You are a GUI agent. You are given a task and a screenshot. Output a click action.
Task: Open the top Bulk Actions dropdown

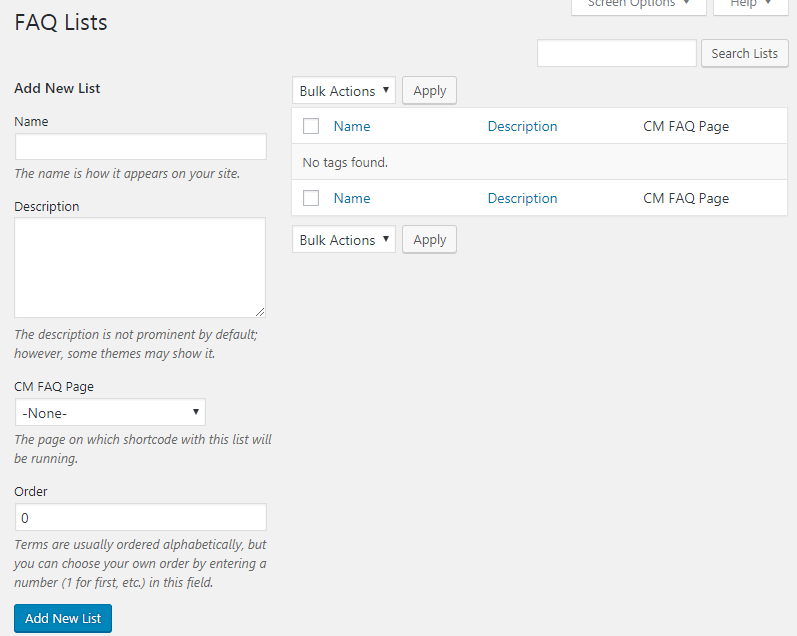click(344, 91)
